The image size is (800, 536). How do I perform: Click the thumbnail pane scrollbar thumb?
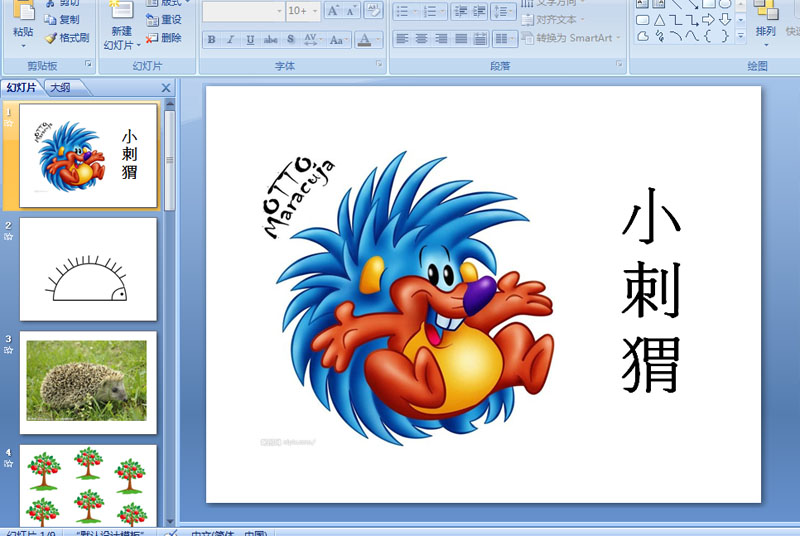click(169, 160)
